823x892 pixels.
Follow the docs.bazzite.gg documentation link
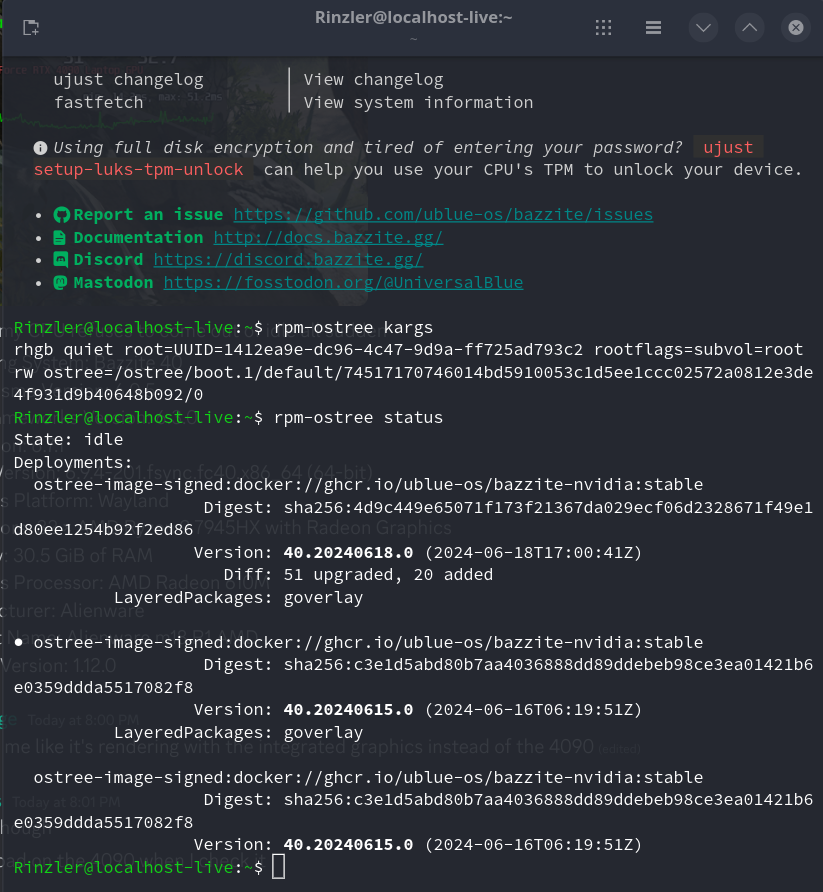point(328,237)
